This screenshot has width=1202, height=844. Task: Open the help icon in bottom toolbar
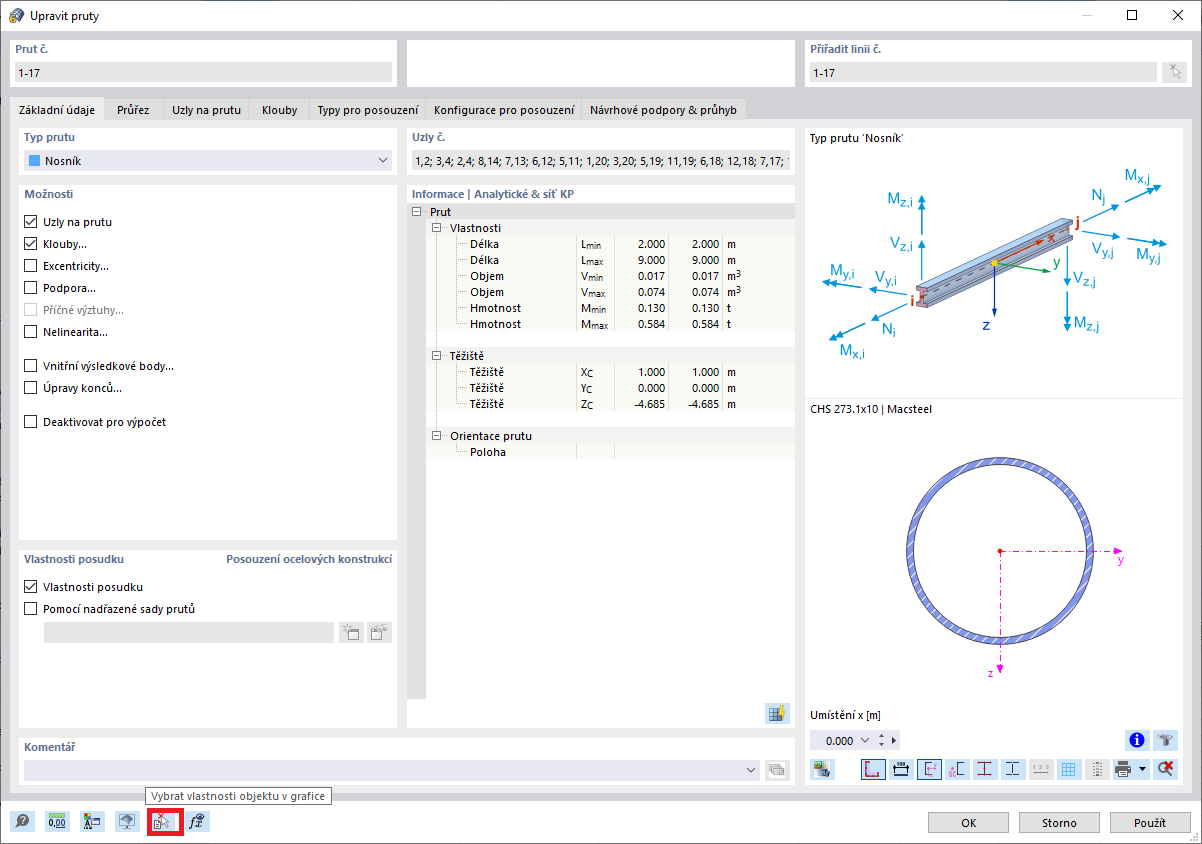click(x=22, y=822)
